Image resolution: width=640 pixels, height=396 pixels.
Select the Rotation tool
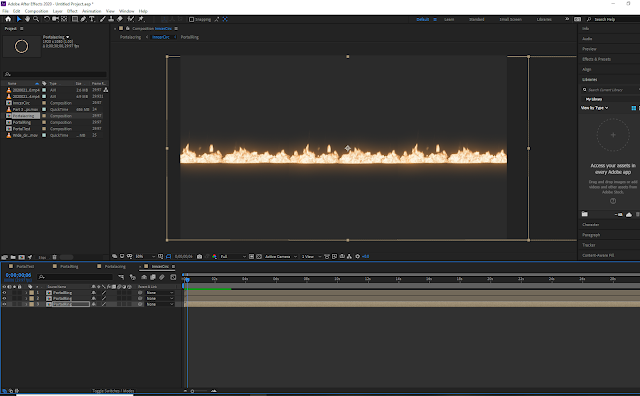pos(47,19)
